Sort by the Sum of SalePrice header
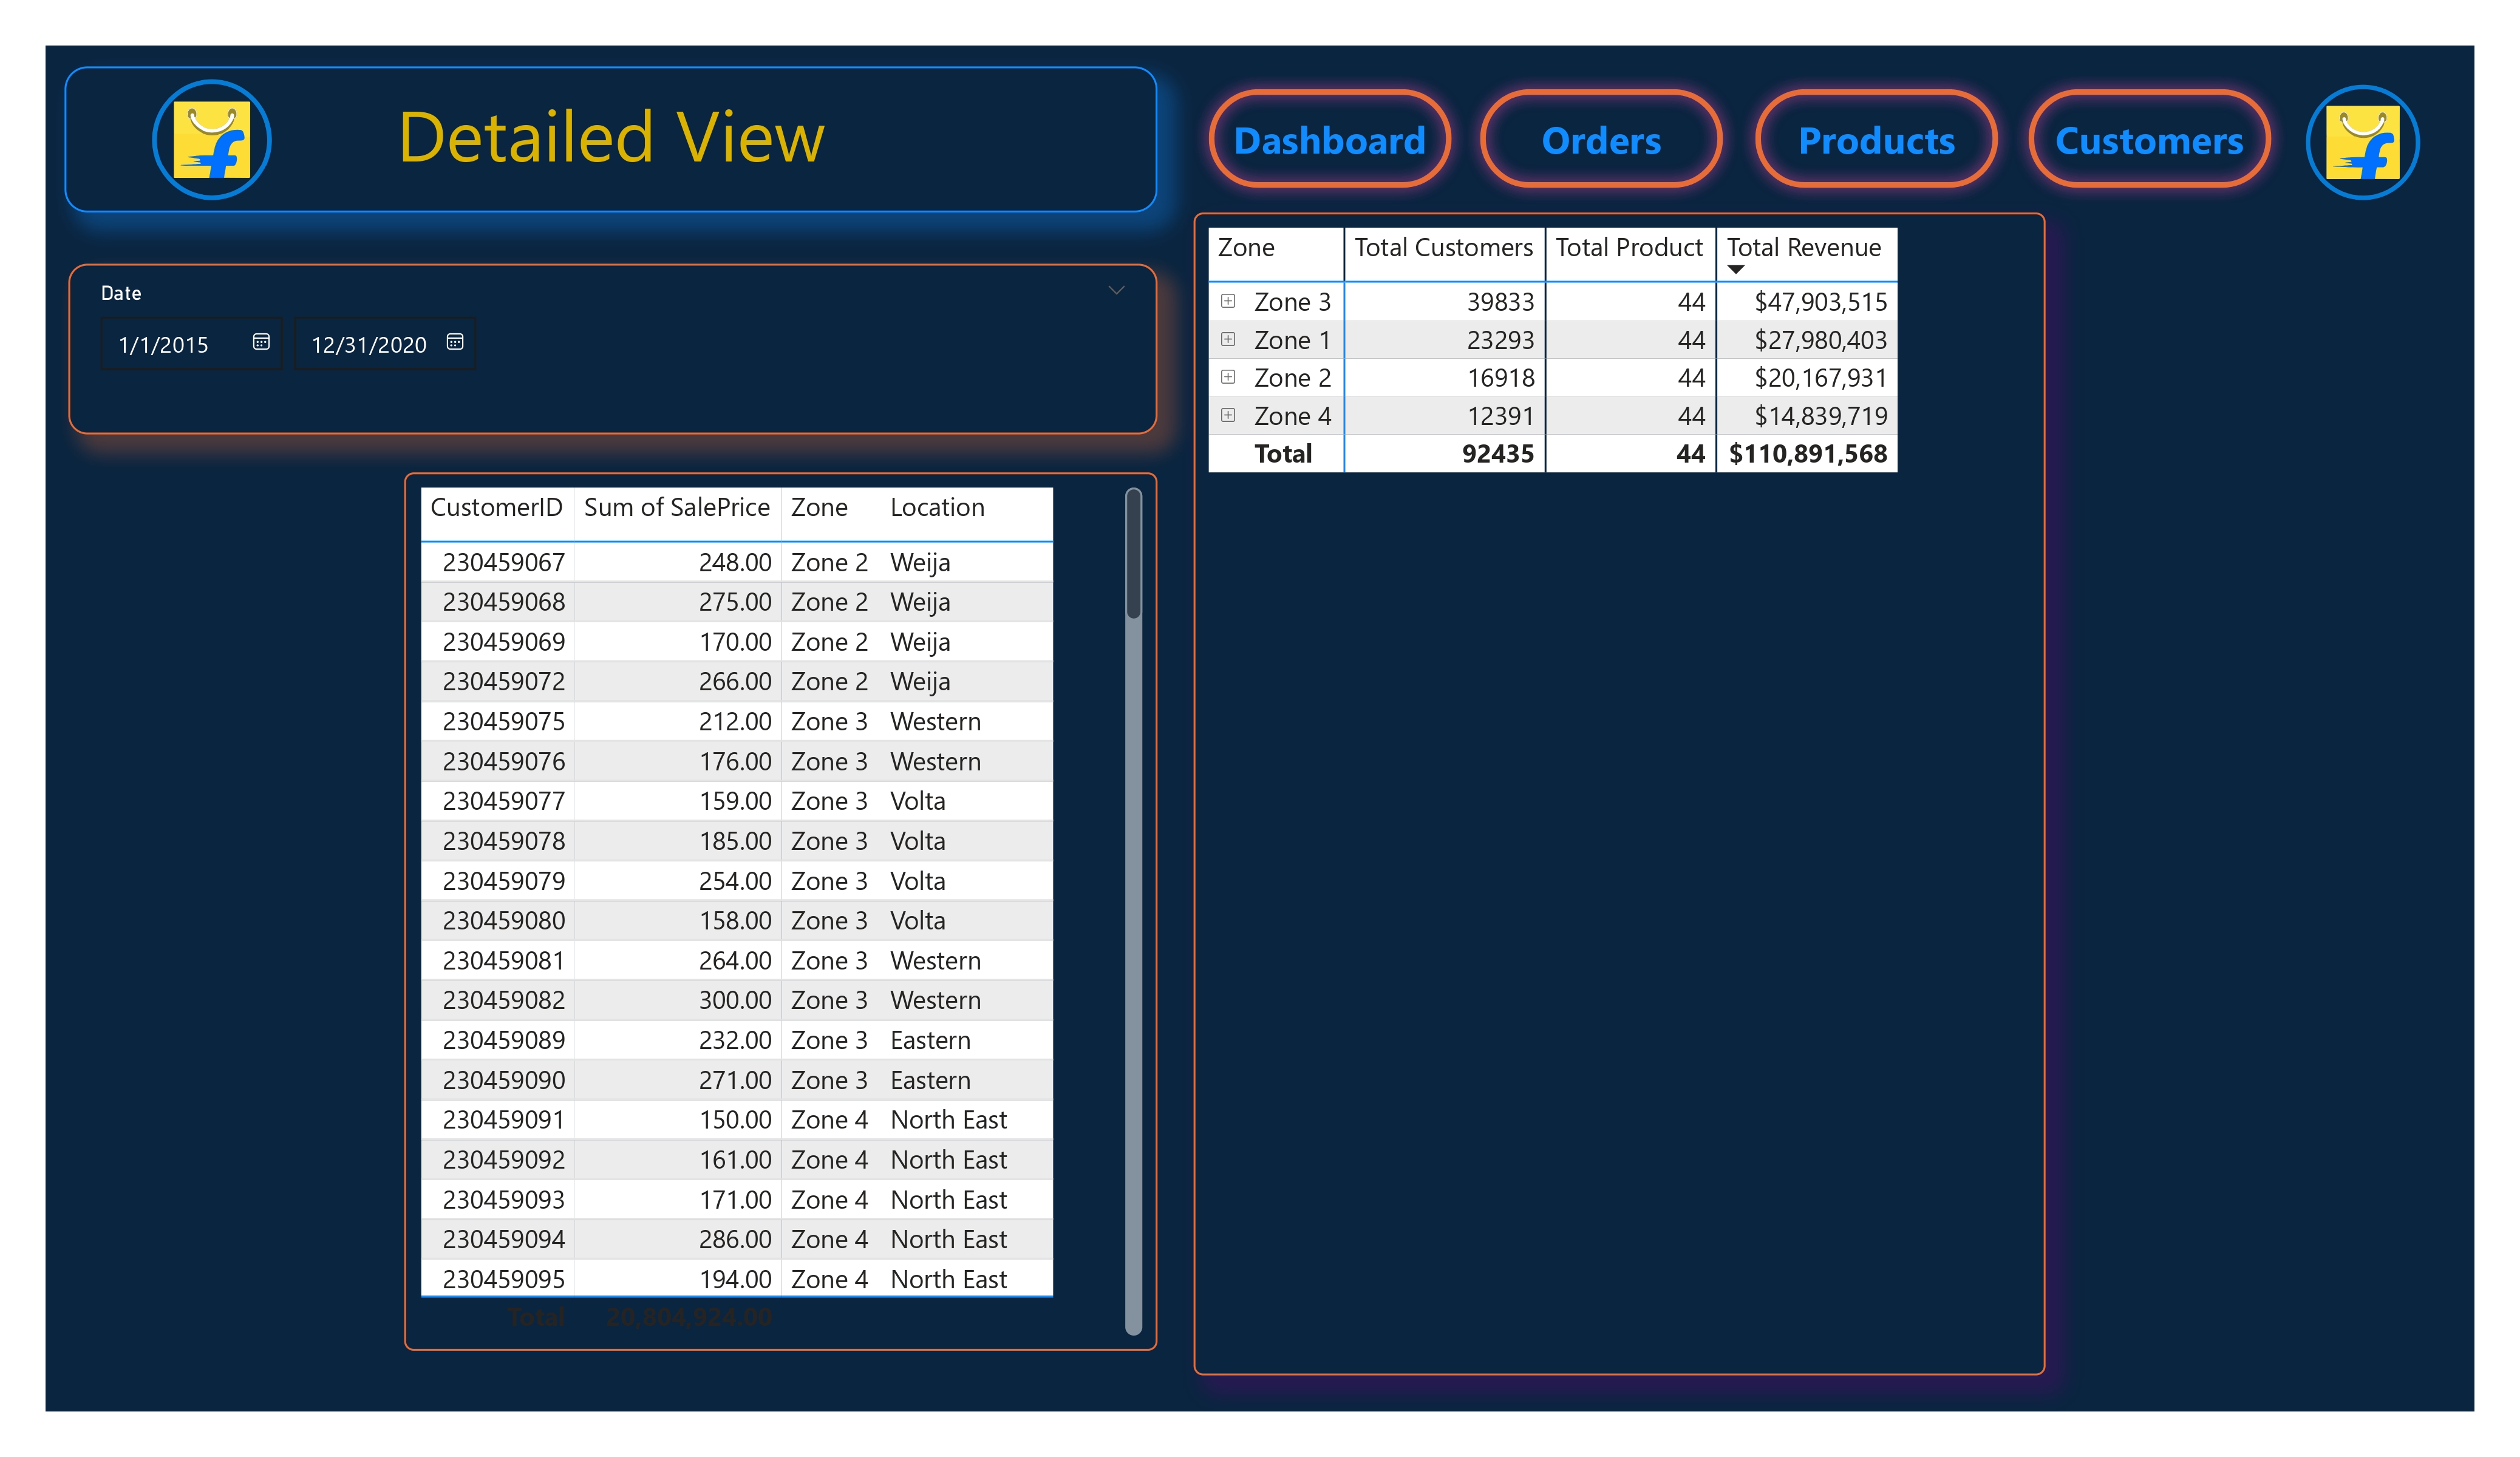2520x1457 pixels. pos(676,507)
